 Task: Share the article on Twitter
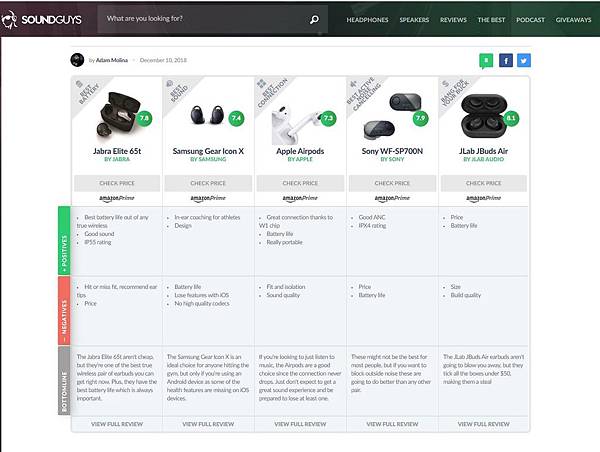click(524, 60)
